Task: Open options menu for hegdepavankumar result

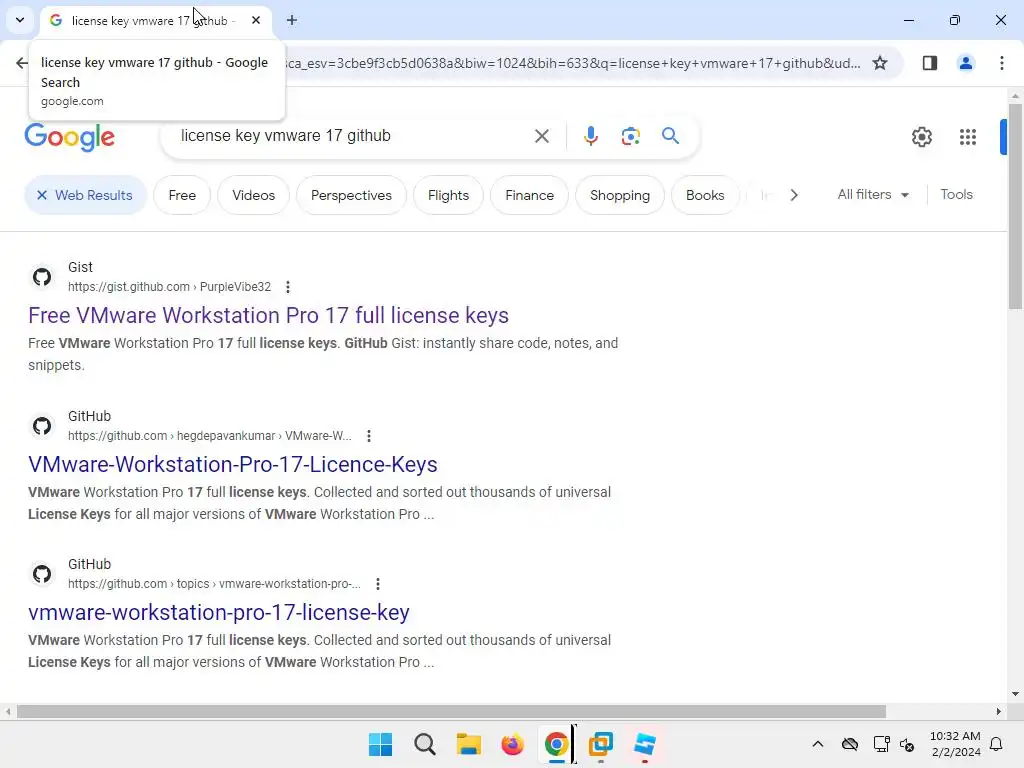Action: point(369,436)
